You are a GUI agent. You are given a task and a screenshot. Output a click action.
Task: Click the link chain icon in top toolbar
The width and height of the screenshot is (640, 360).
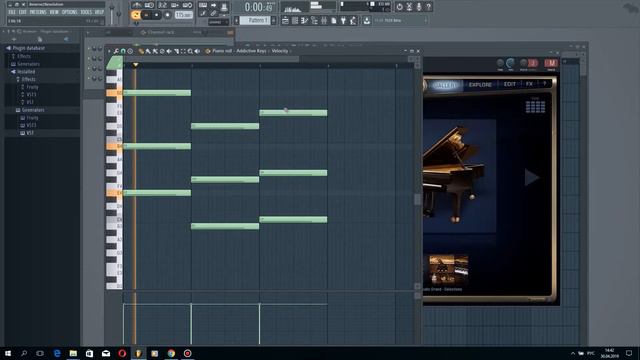pos(213,13)
